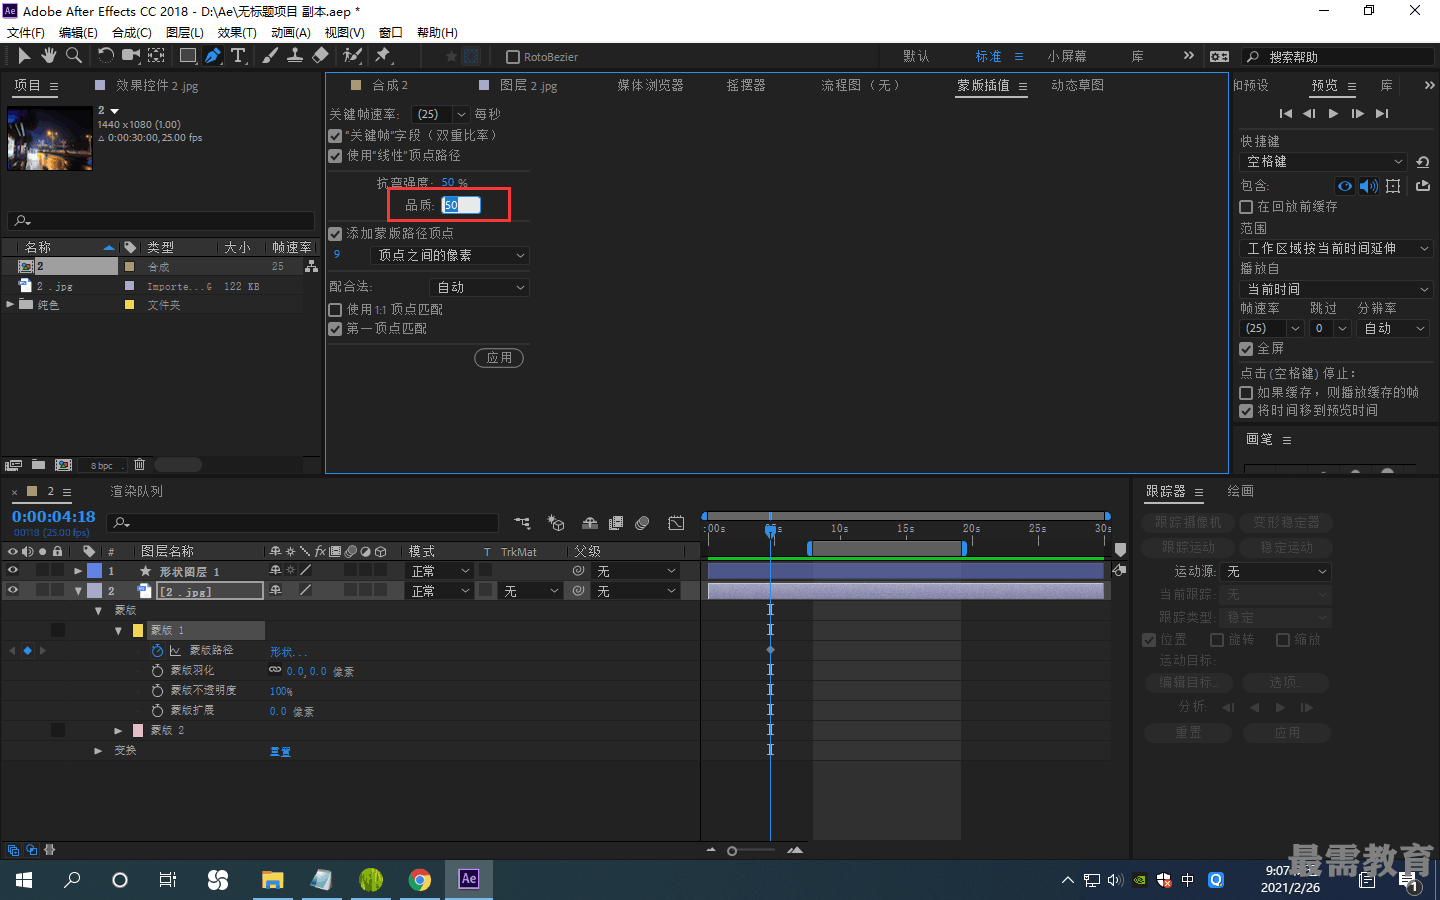
Task: Select the Rectangle shape tool
Action: point(187,56)
